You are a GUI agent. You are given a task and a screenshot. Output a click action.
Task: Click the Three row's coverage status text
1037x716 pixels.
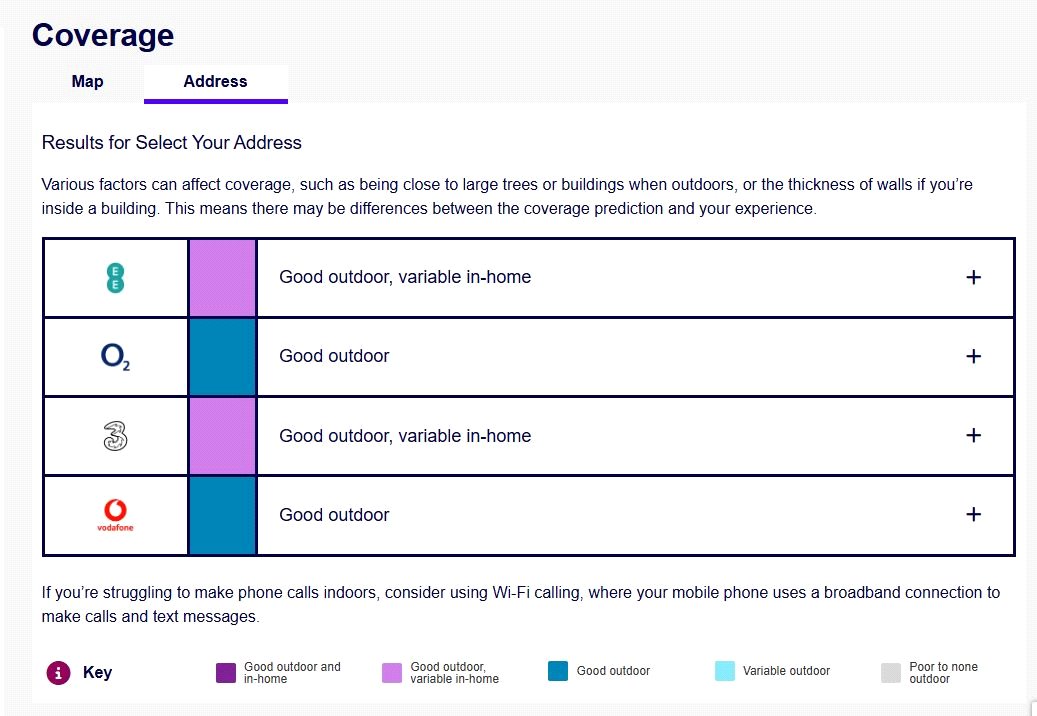(405, 436)
